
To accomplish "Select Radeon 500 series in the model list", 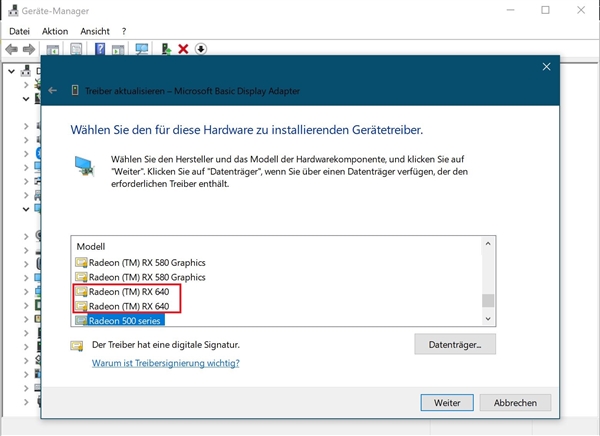I will (126, 321).
